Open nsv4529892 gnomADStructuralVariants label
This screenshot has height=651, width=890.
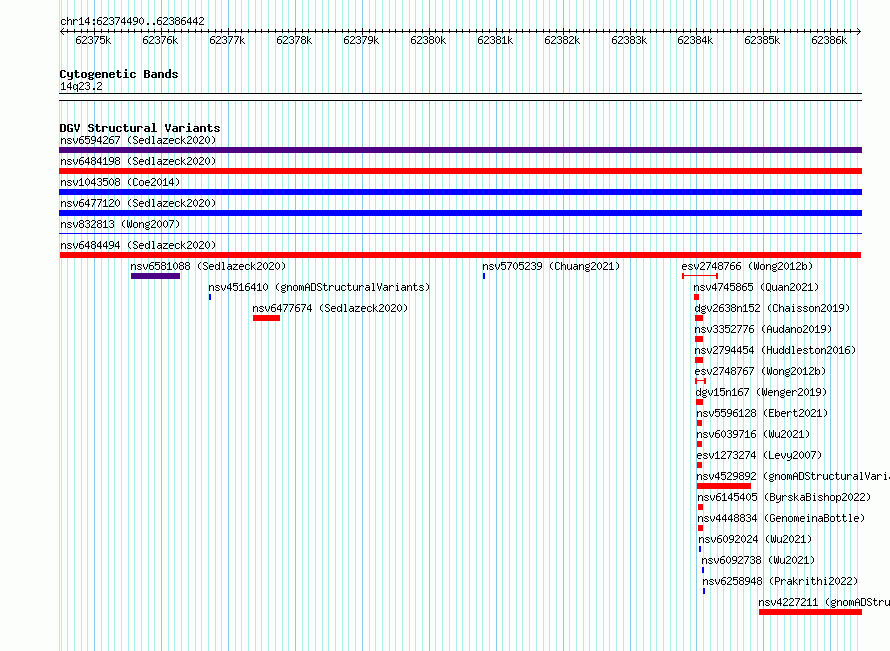coord(793,476)
